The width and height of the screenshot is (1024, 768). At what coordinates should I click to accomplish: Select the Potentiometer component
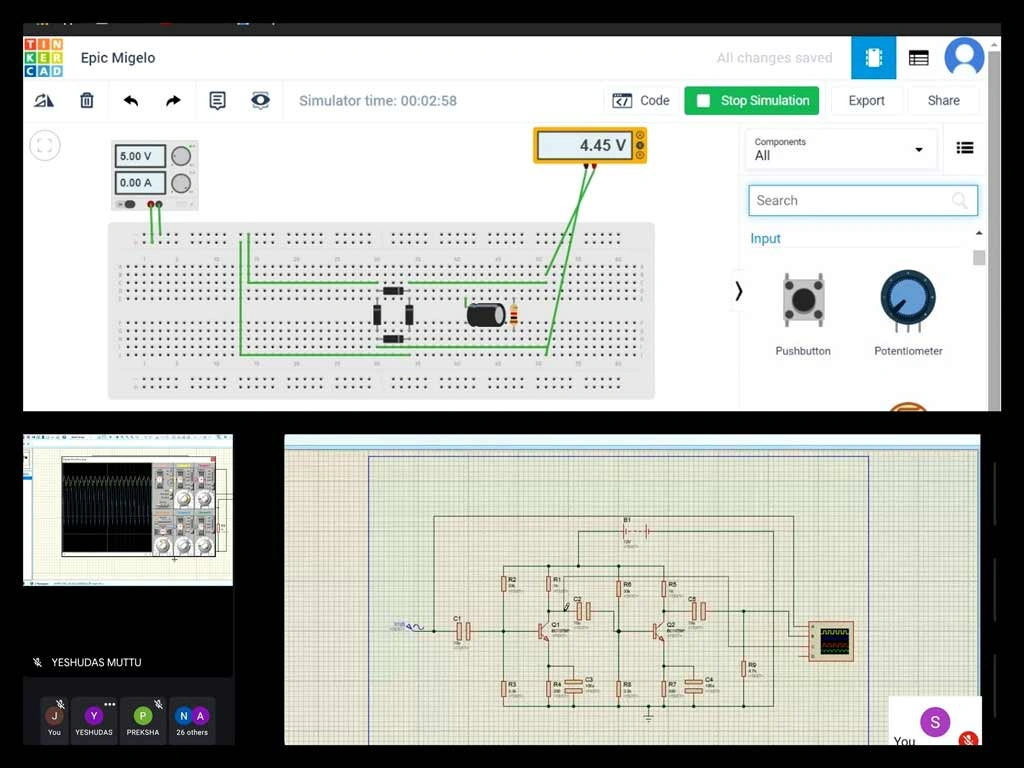pyautogui.click(x=908, y=314)
